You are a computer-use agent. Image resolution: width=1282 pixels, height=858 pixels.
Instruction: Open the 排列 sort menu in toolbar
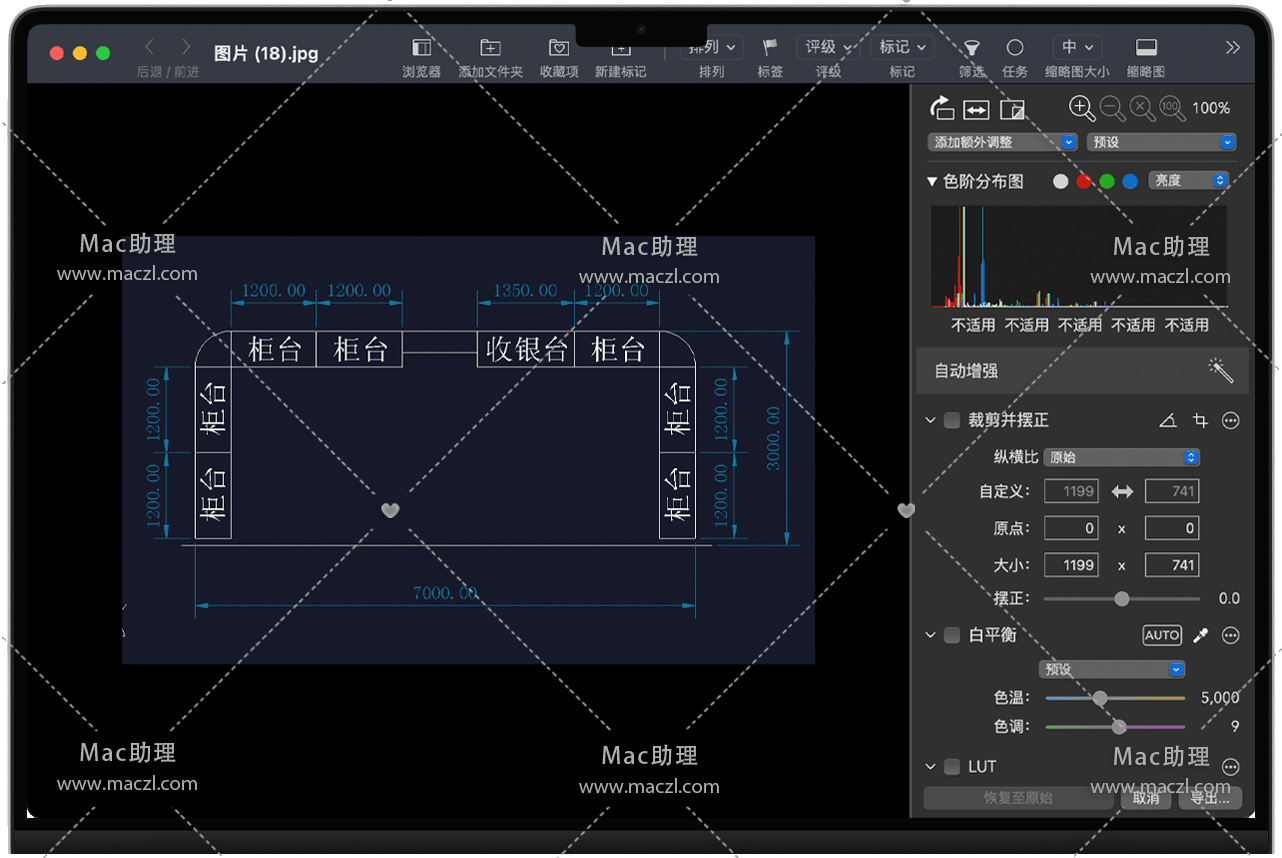(712, 47)
